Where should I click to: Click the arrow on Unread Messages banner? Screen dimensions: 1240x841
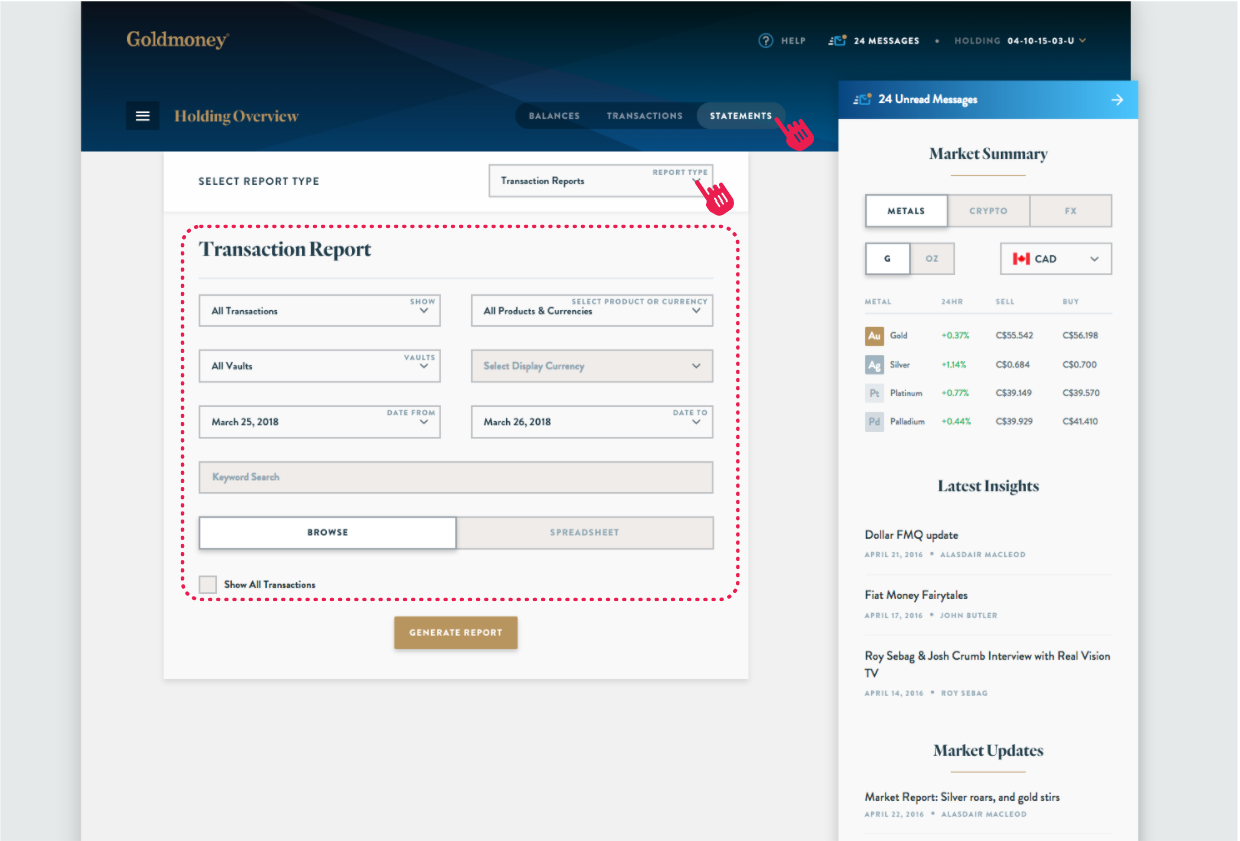pos(1117,100)
